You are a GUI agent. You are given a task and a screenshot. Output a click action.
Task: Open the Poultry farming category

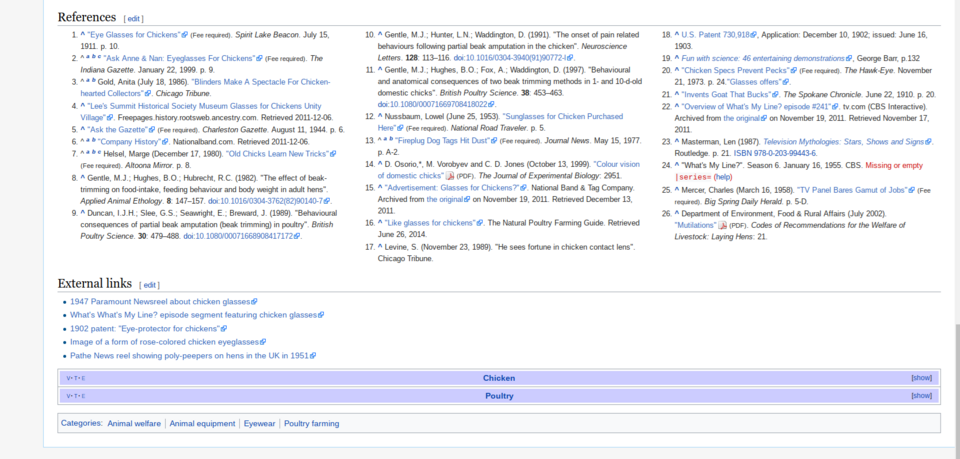311,424
